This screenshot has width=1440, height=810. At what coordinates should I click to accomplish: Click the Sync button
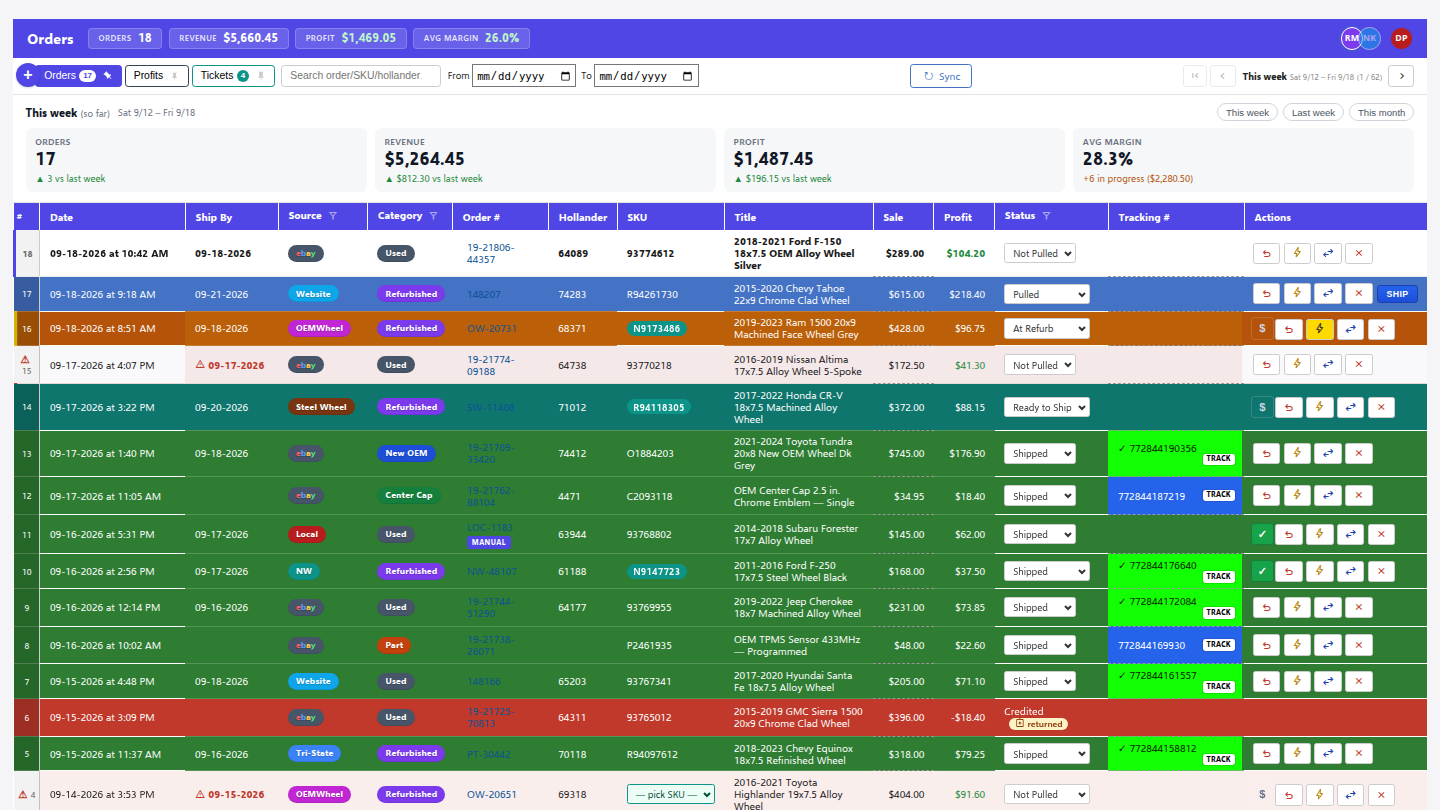coord(941,76)
